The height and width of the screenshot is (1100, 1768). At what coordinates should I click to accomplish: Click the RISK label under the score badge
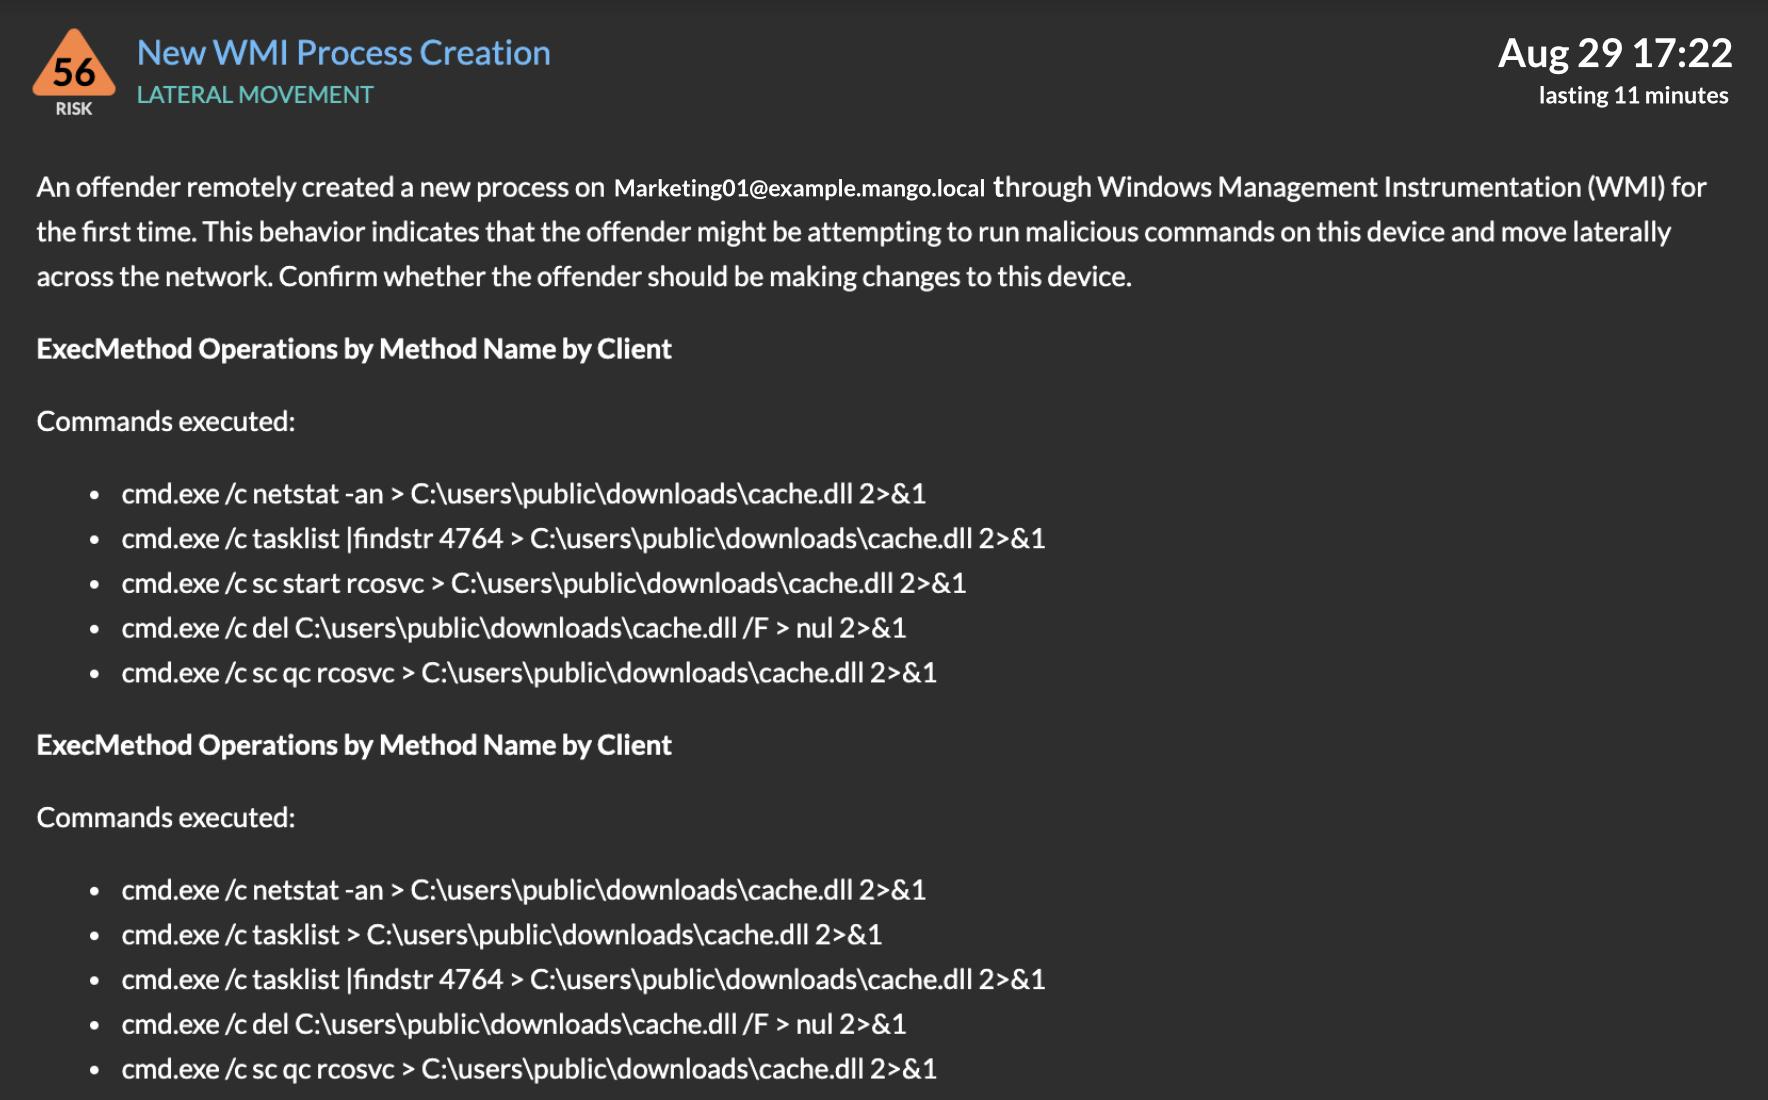pyautogui.click(x=74, y=109)
